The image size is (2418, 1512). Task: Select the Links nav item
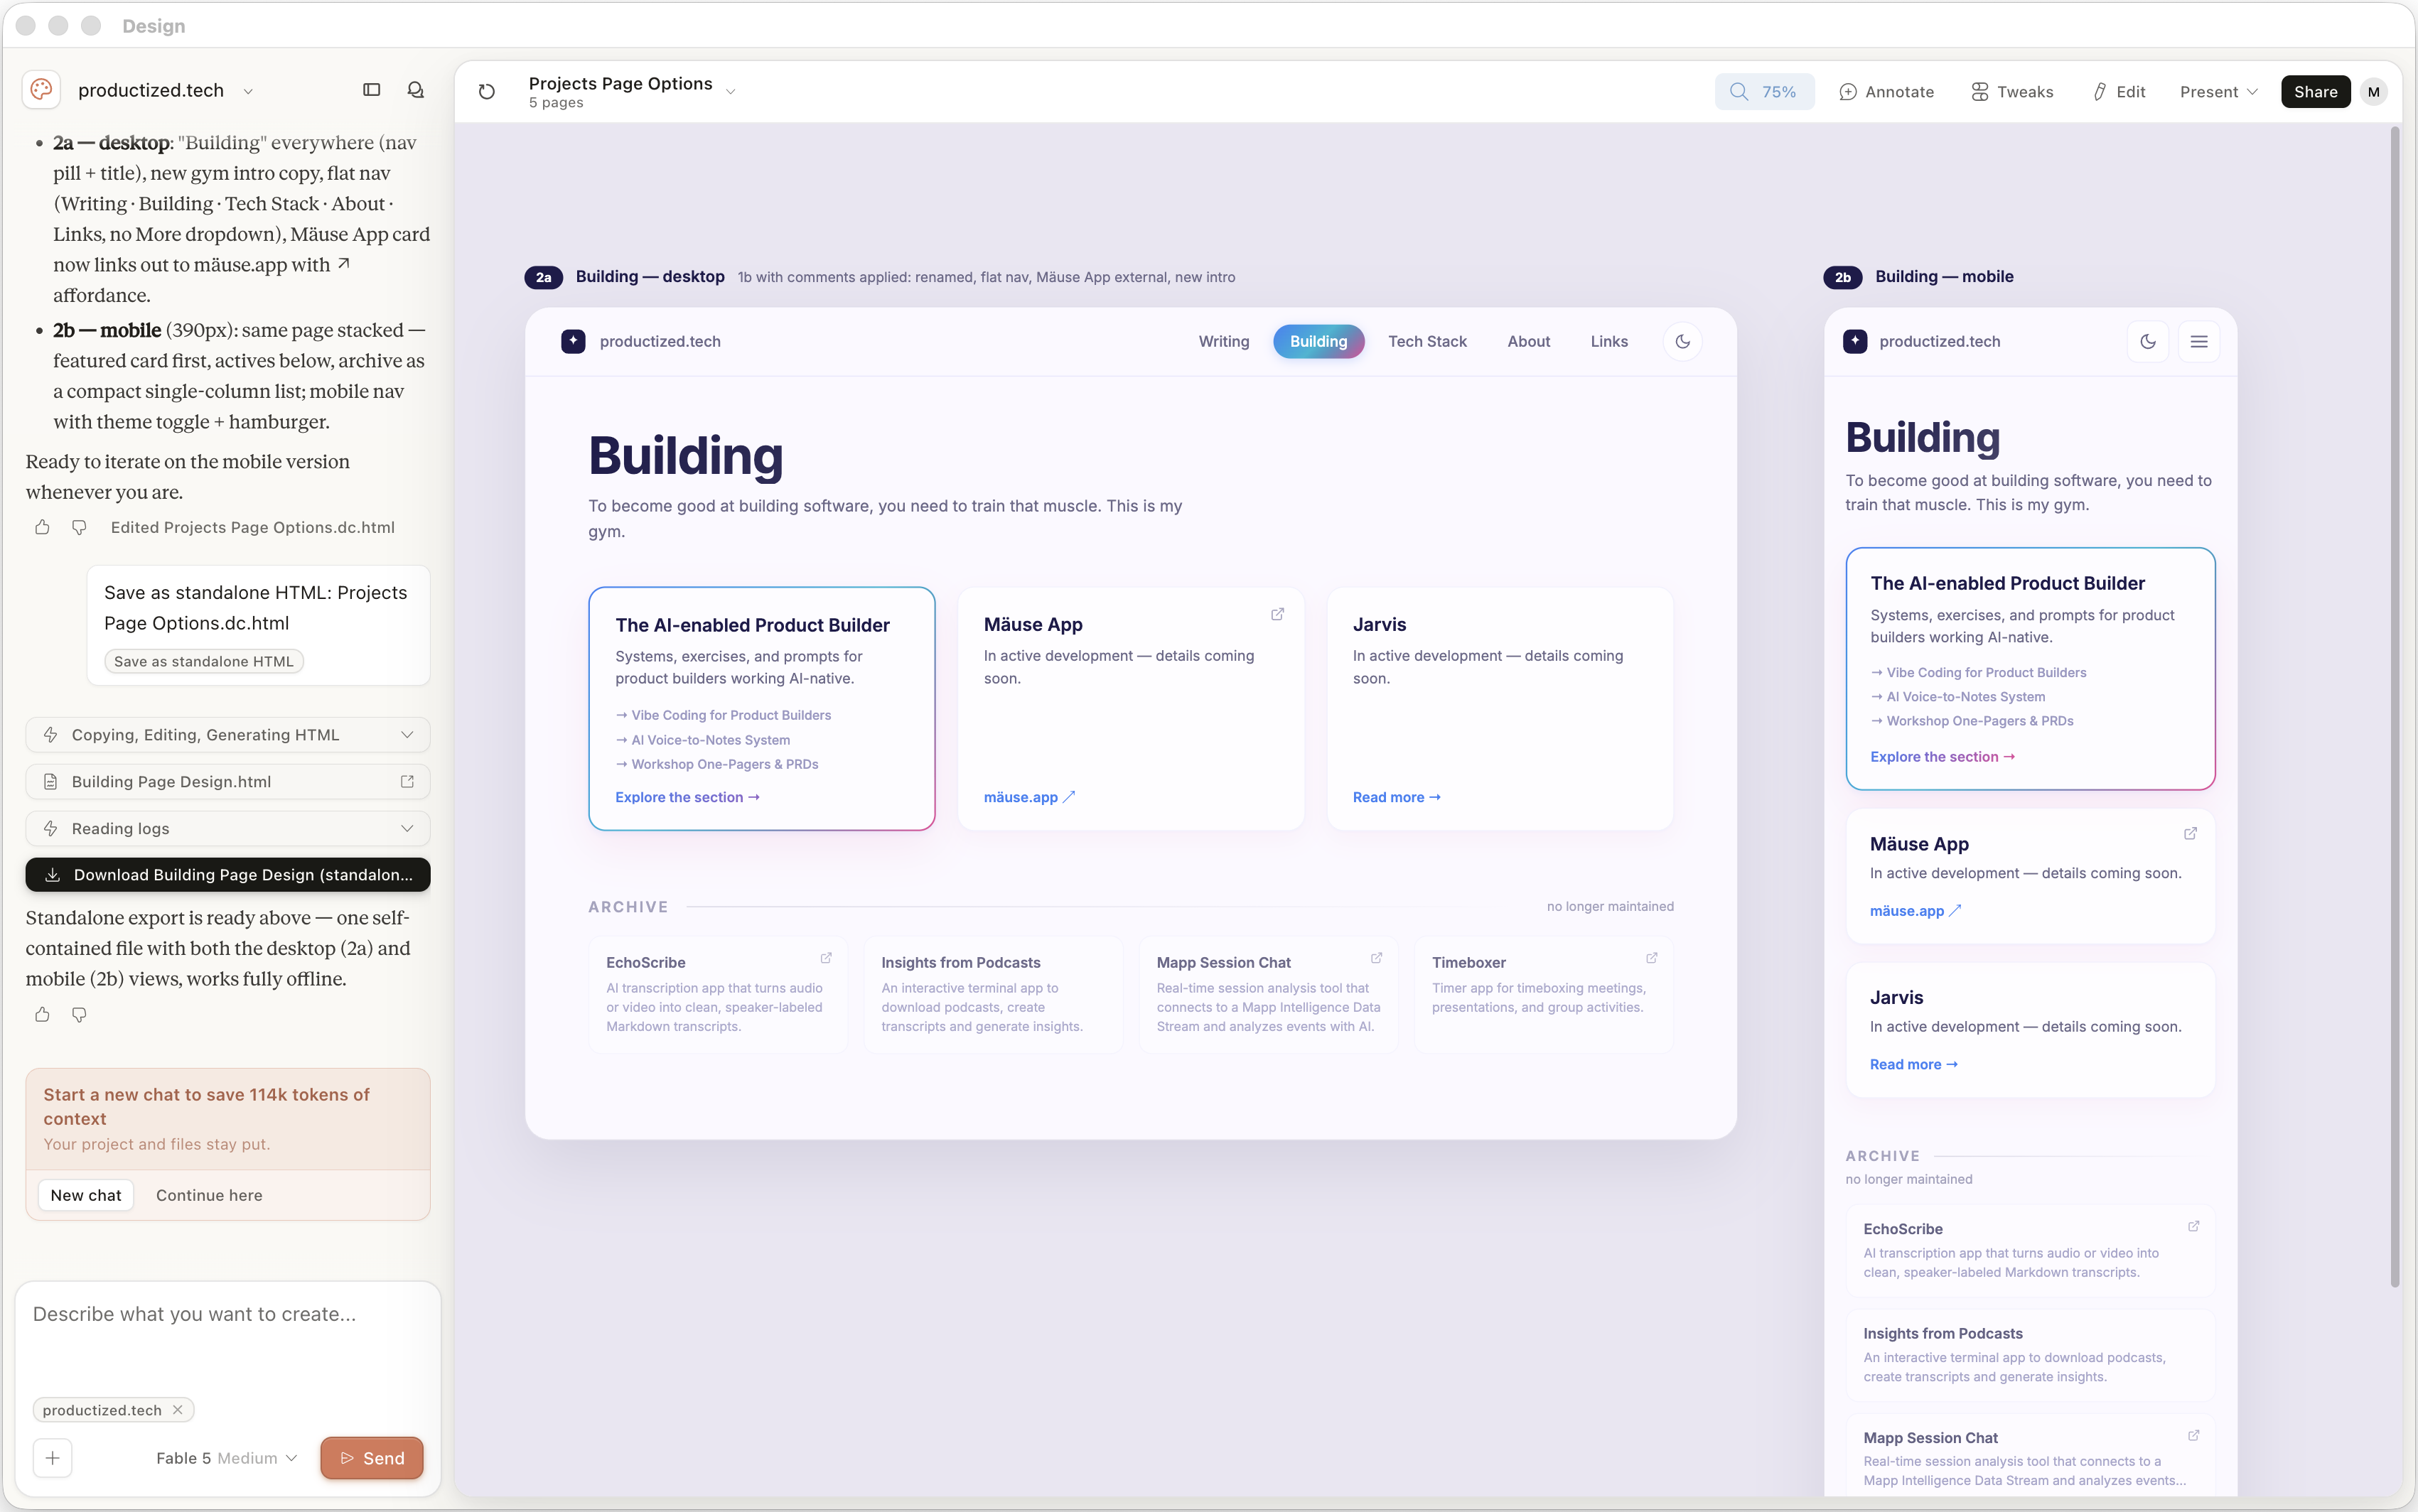tap(1609, 341)
